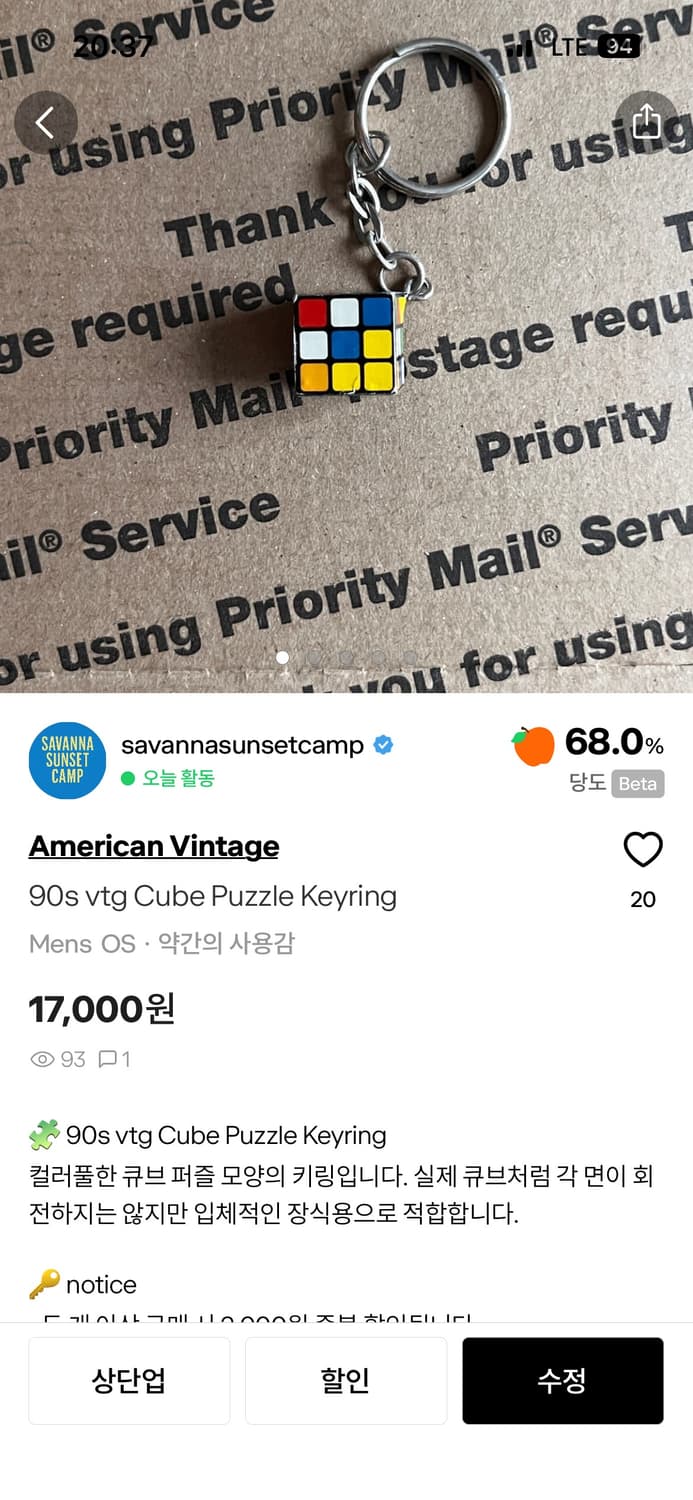This screenshot has width=693, height=1500.
Task: Tap the blue verified badge
Action: coord(383,745)
